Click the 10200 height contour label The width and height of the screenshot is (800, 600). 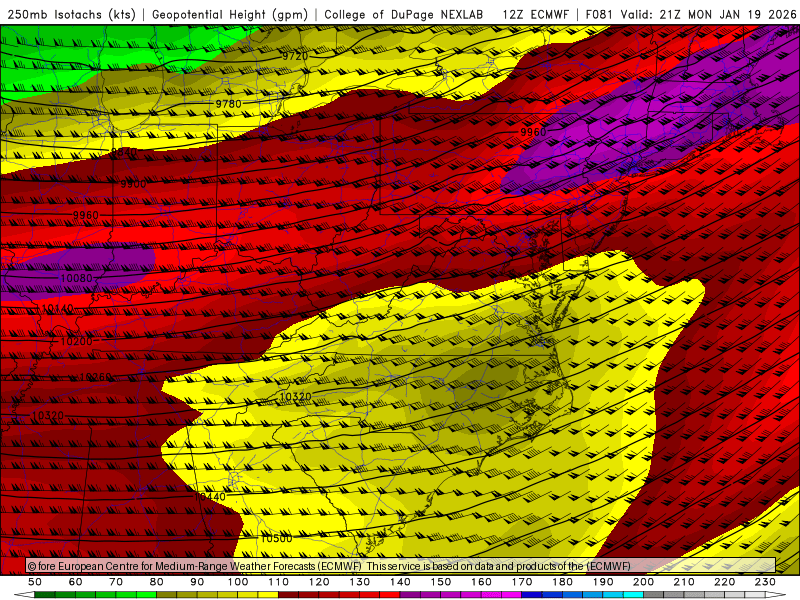point(77,341)
